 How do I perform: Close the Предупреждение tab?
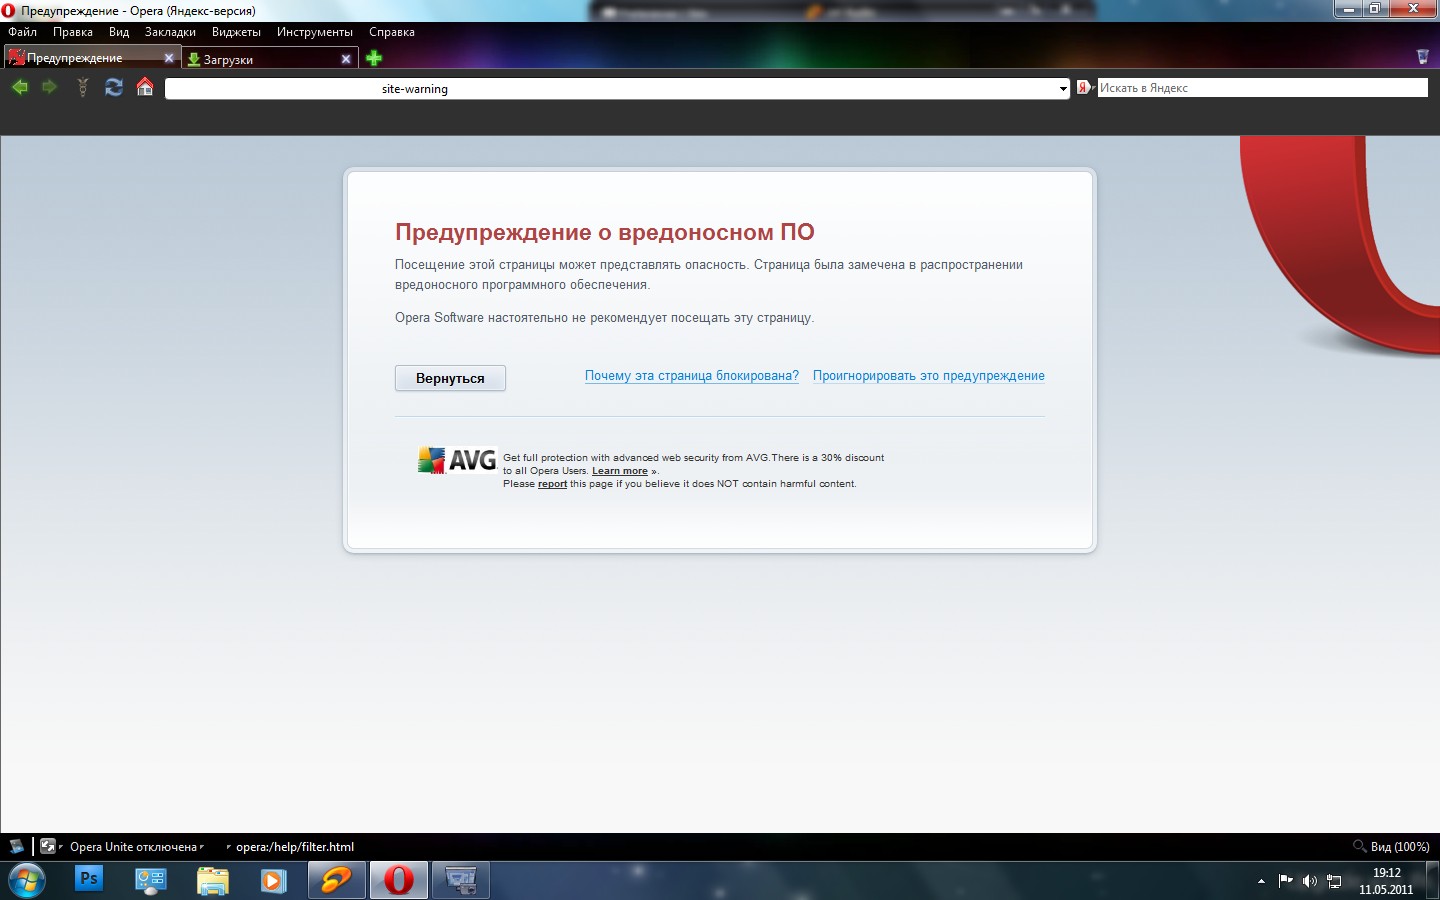point(169,58)
